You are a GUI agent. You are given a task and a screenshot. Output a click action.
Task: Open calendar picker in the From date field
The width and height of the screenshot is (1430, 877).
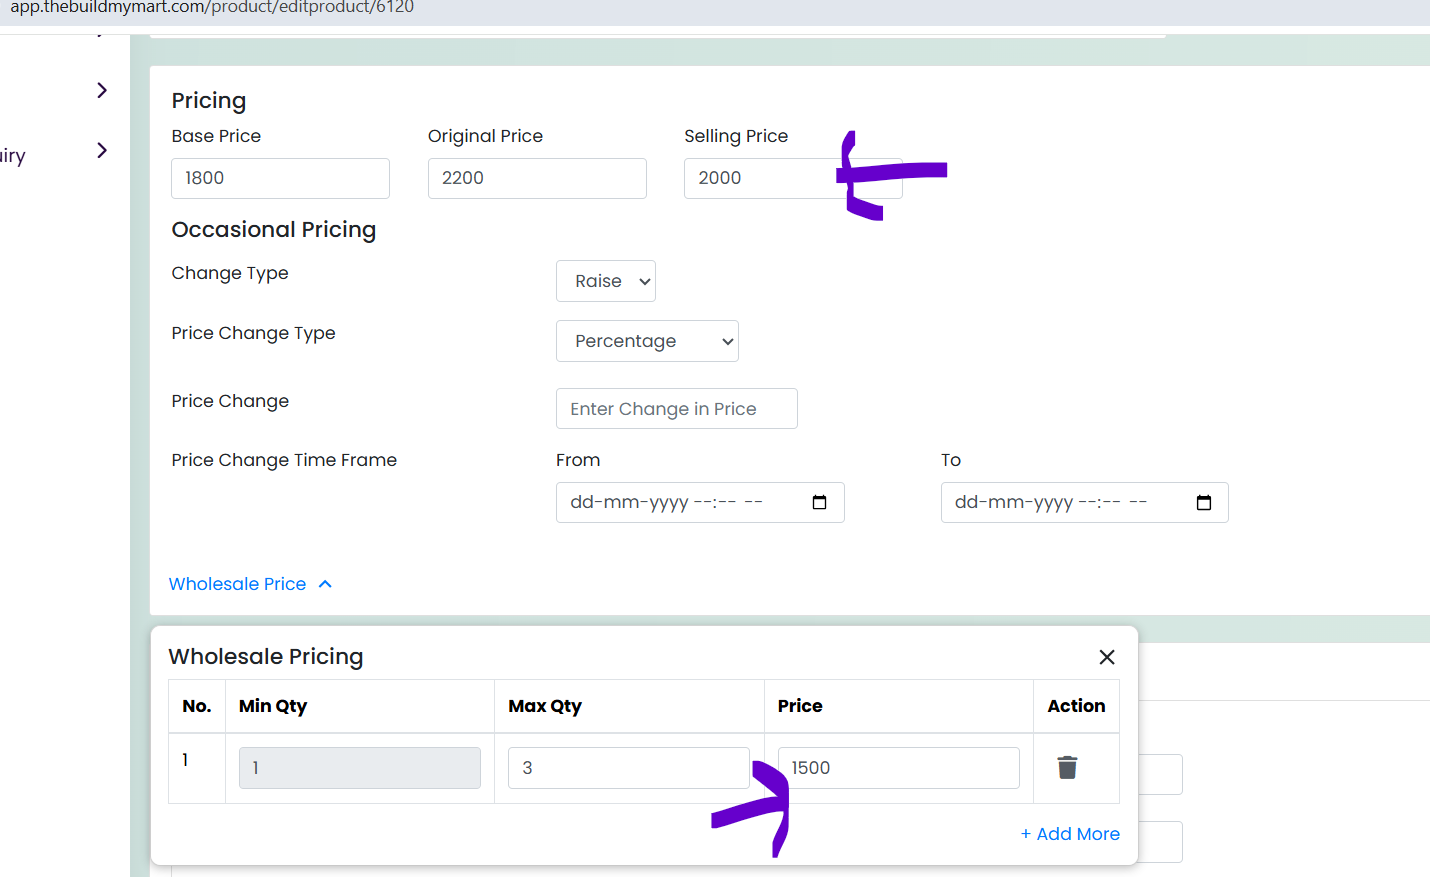click(x=819, y=502)
